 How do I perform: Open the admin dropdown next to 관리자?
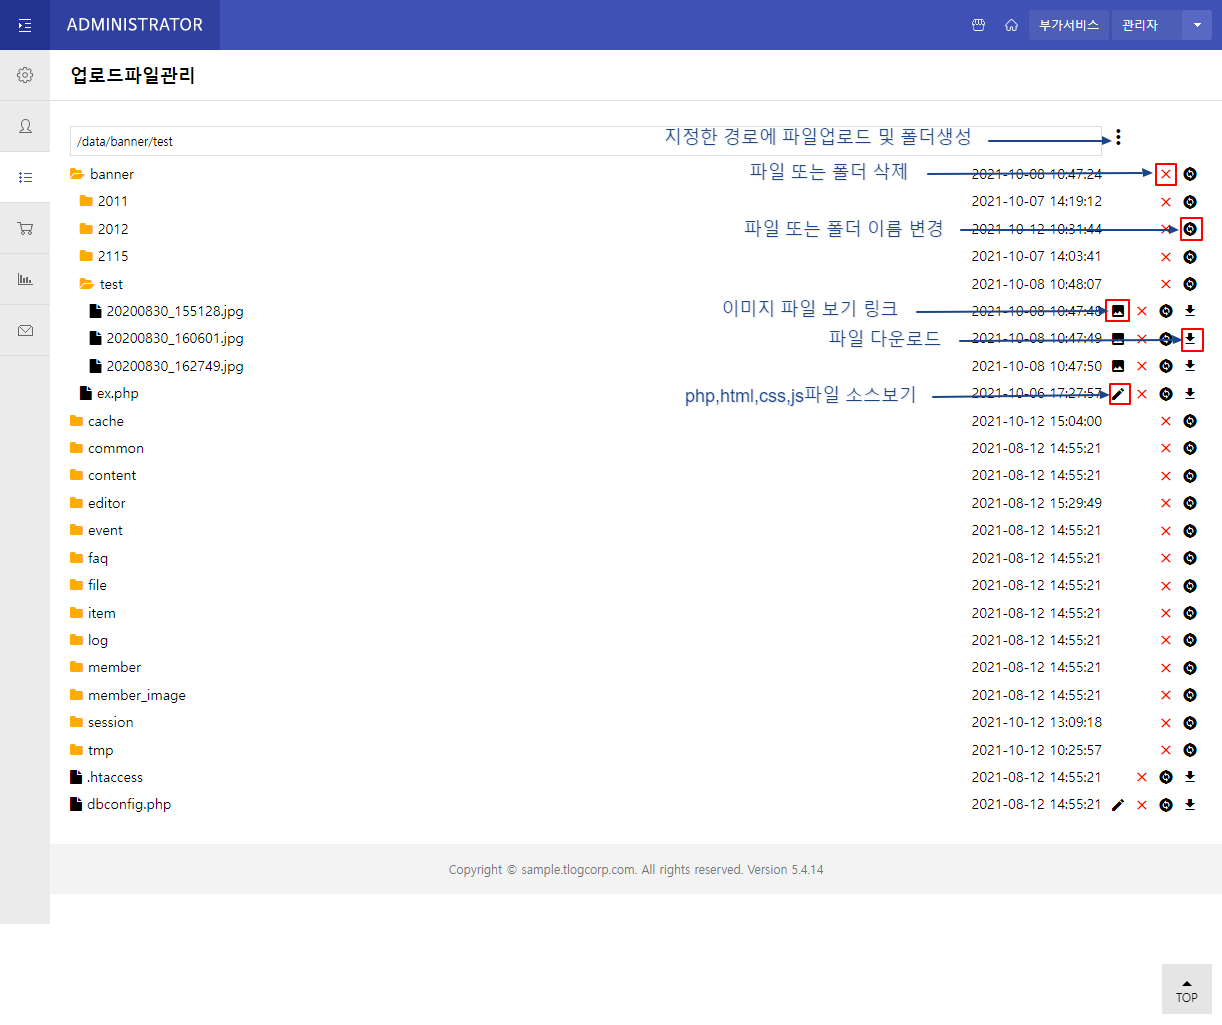click(x=1194, y=24)
